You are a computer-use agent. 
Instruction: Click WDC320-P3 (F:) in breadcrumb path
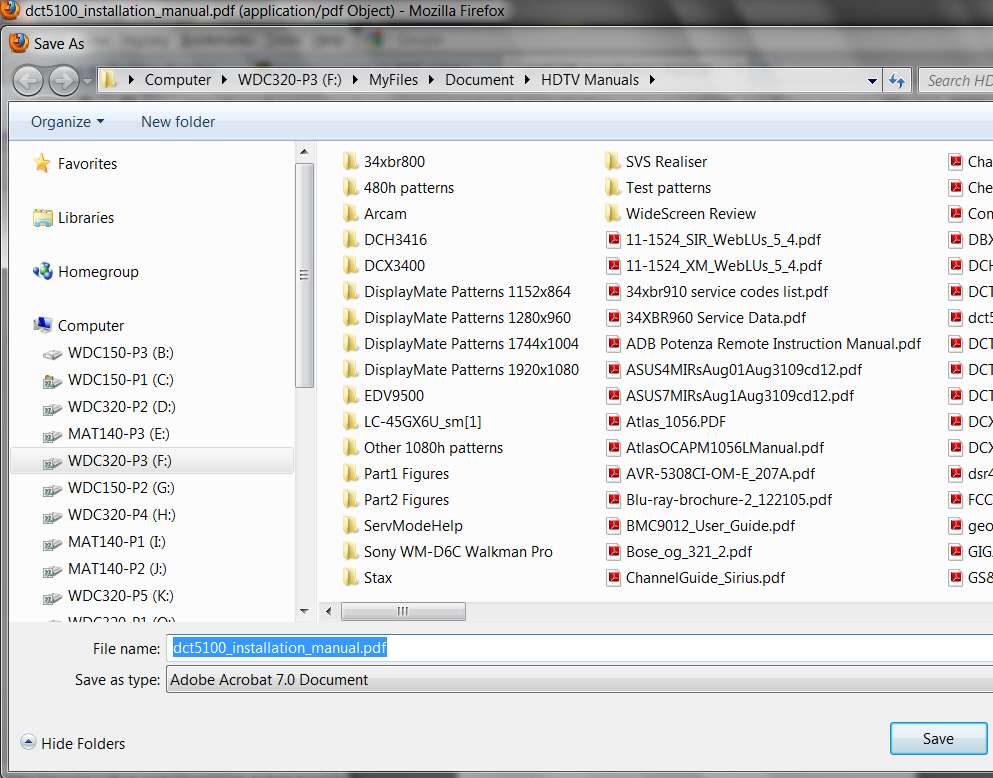coord(289,80)
